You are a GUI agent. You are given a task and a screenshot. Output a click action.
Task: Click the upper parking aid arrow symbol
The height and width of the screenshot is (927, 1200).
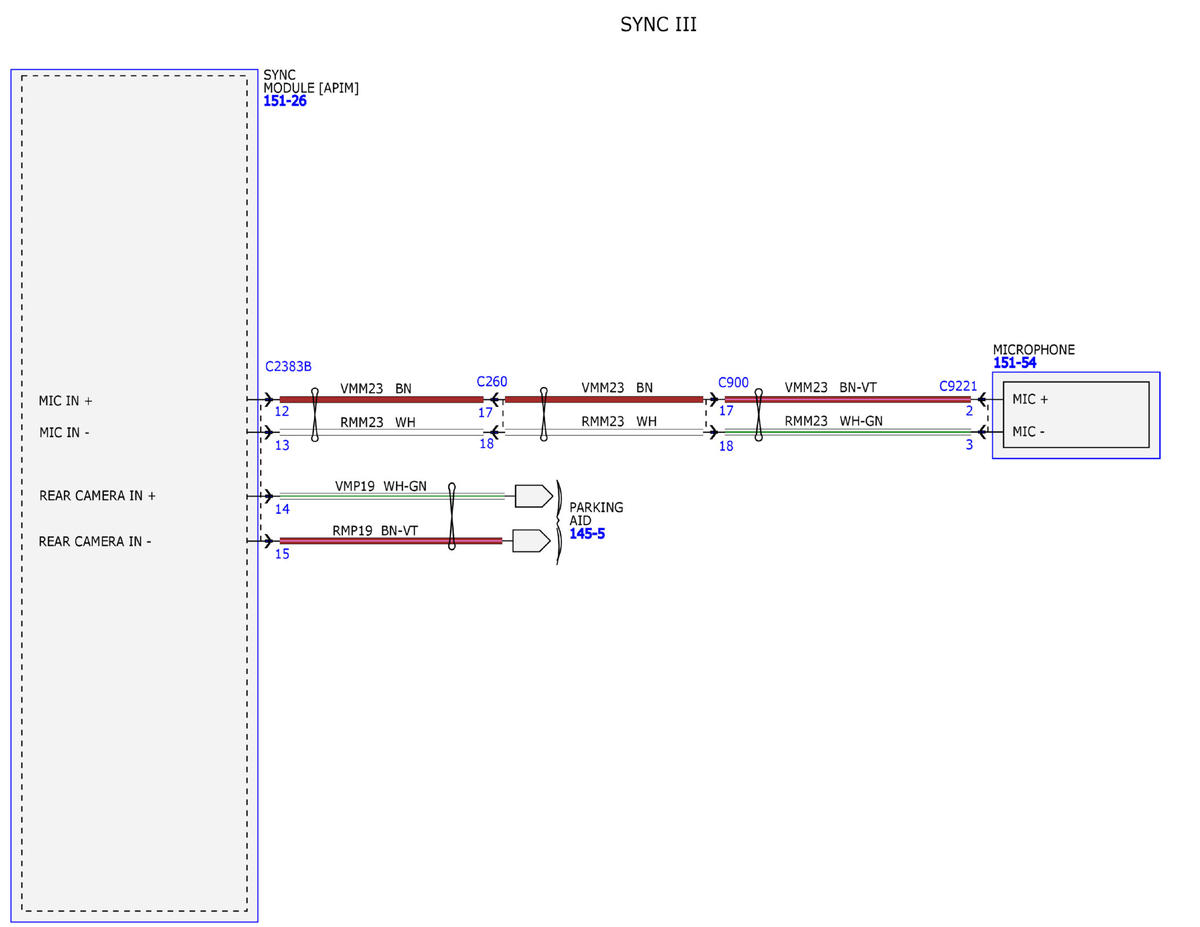click(533, 495)
